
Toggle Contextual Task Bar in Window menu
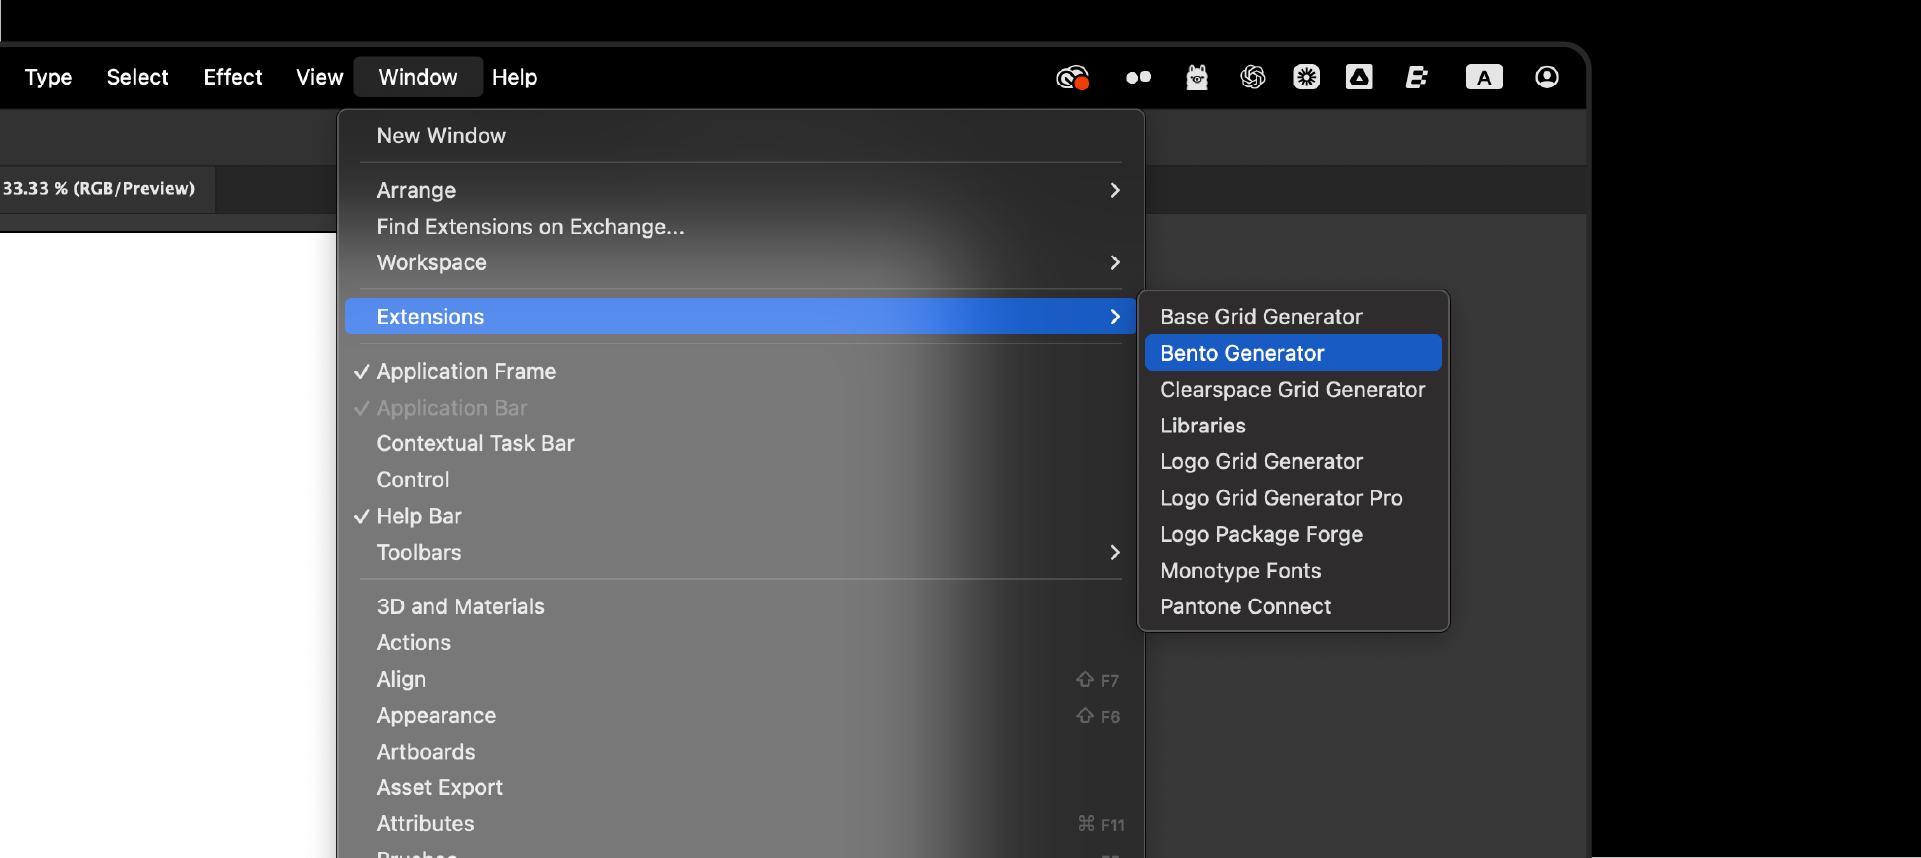coord(740,443)
